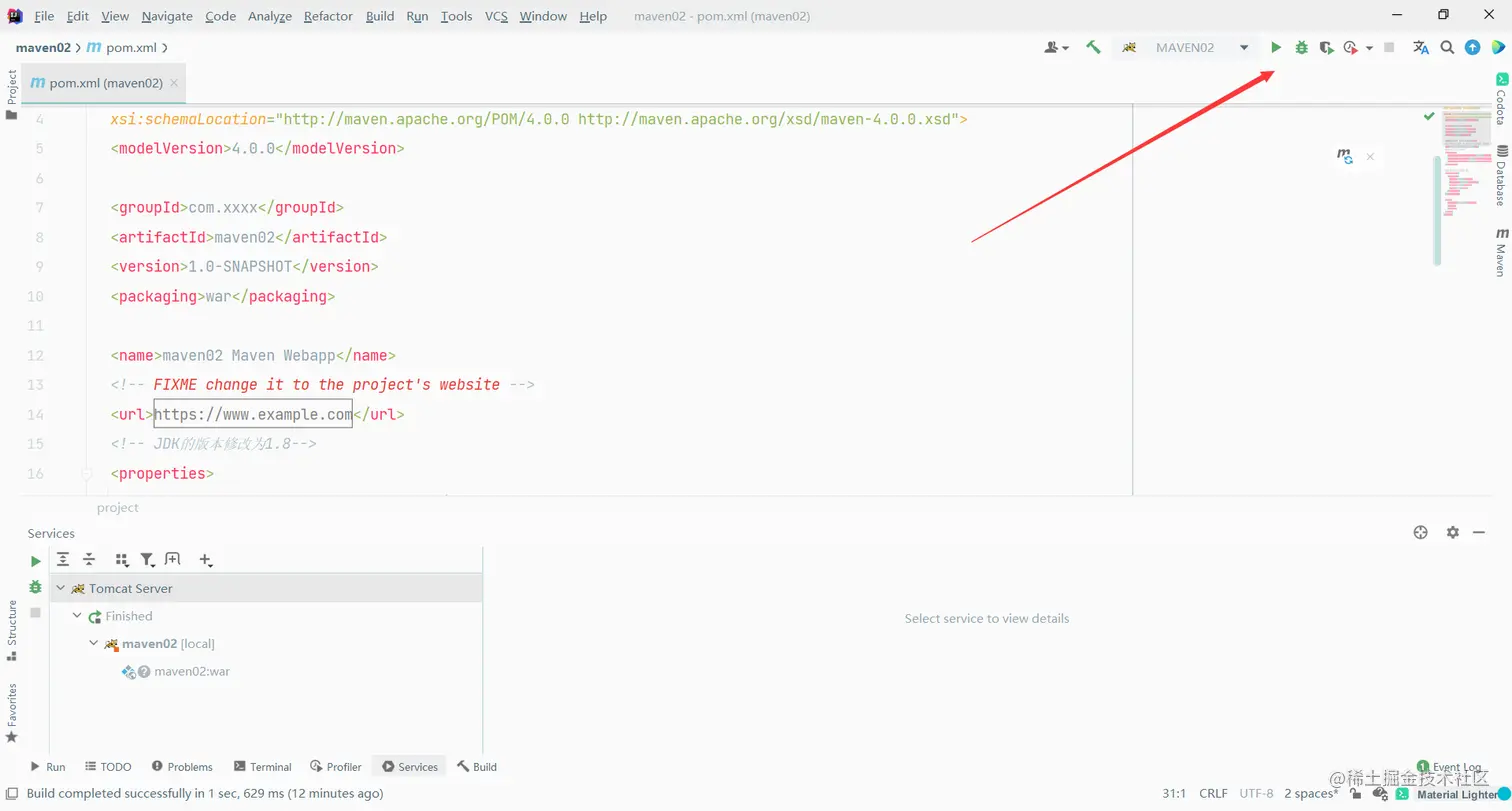Viewport: 1512px width, 811px height.
Task: Open the Database side panel
Action: click(1500, 175)
